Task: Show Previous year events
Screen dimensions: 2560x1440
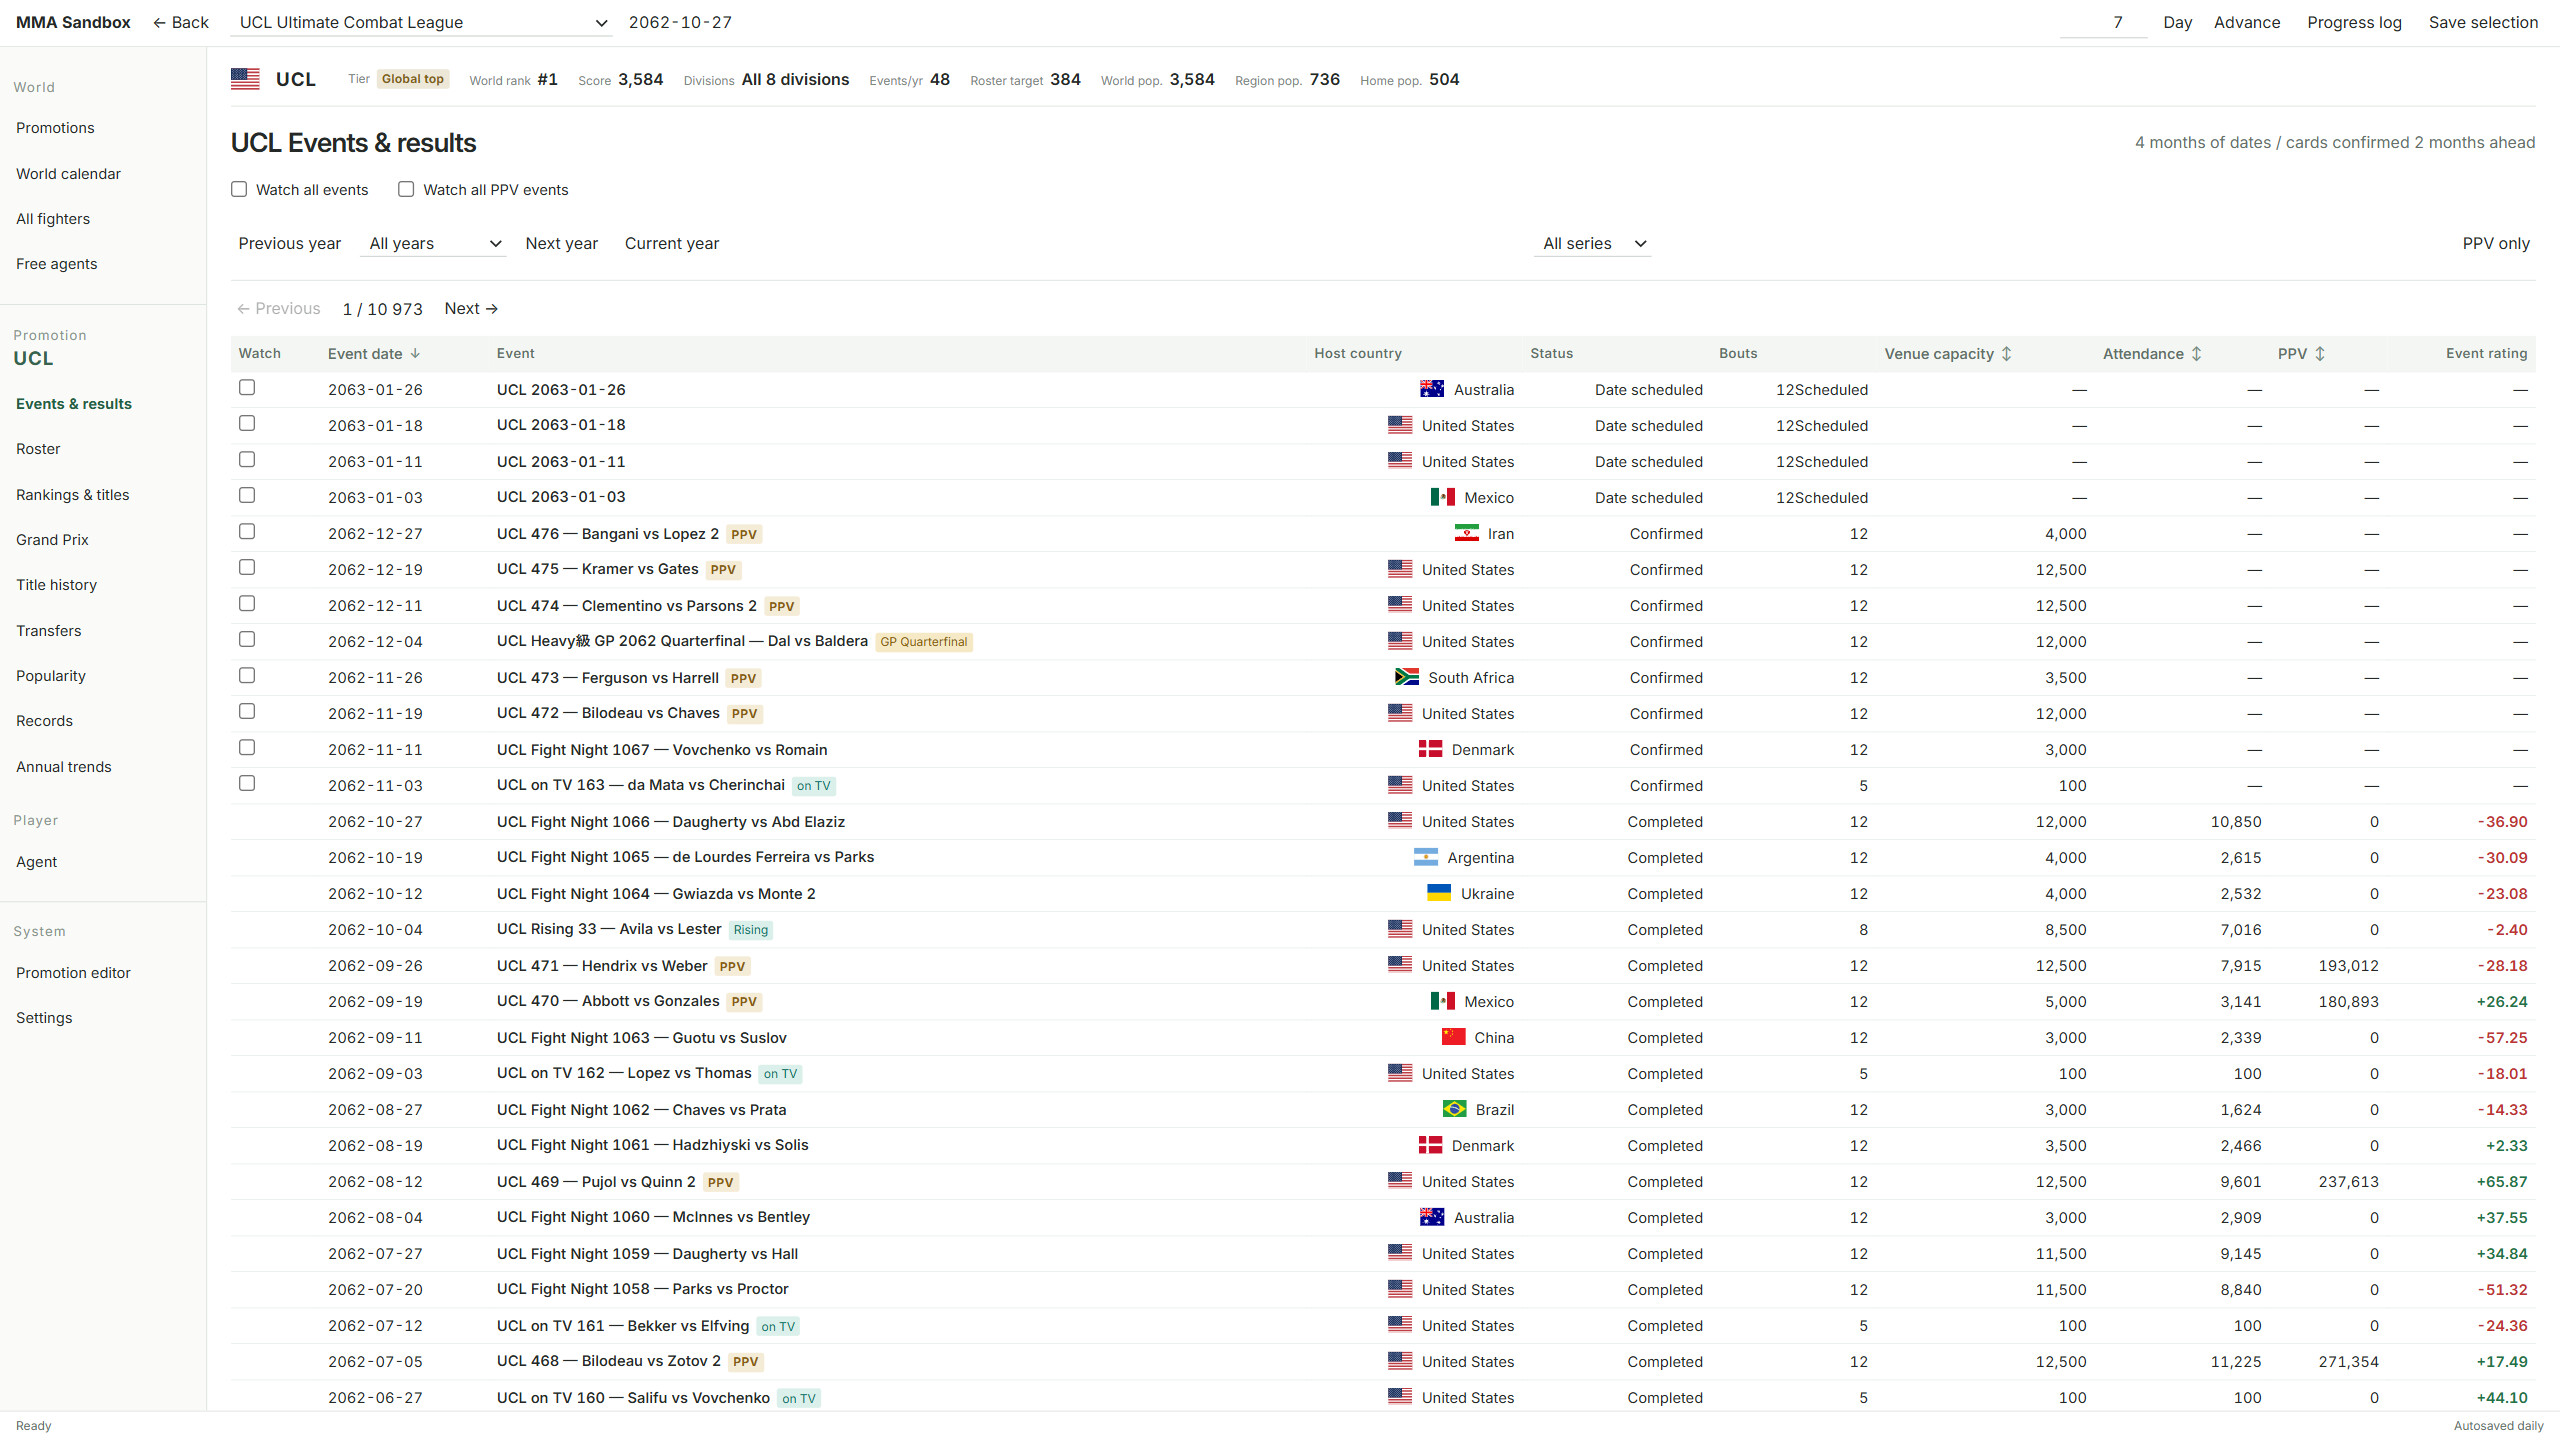Action: click(x=289, y=243)
